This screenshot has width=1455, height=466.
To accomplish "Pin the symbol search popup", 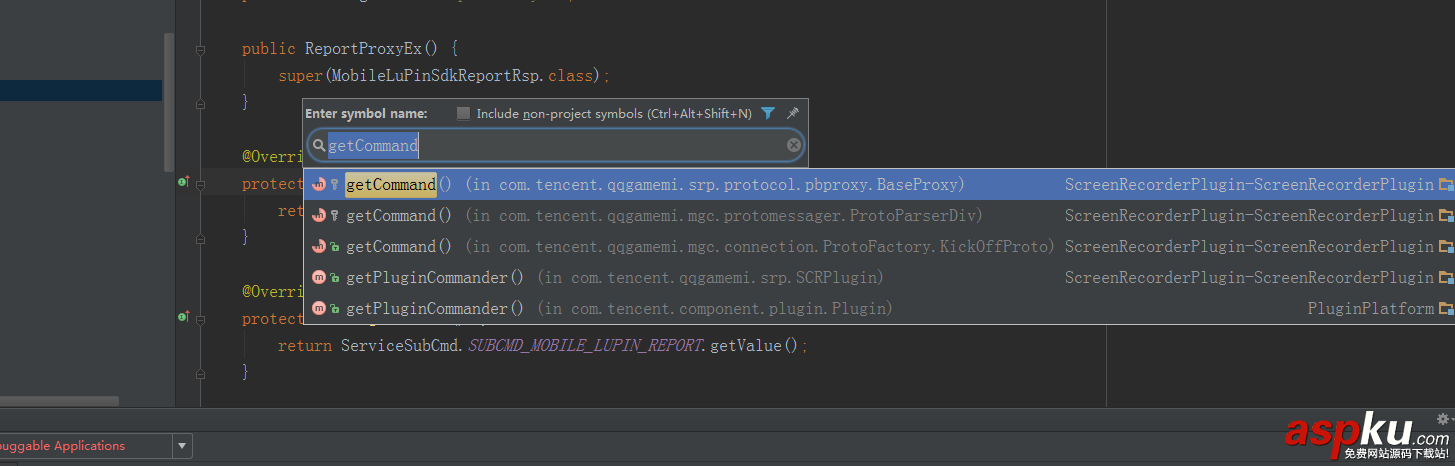I will tap(792, 113).
